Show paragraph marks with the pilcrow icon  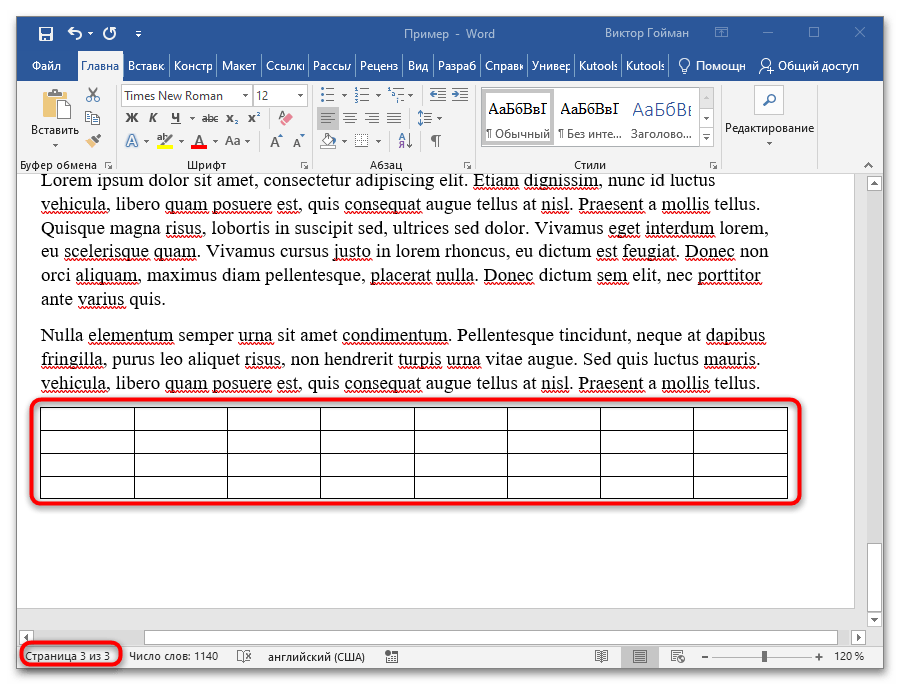tap(436, 141)
